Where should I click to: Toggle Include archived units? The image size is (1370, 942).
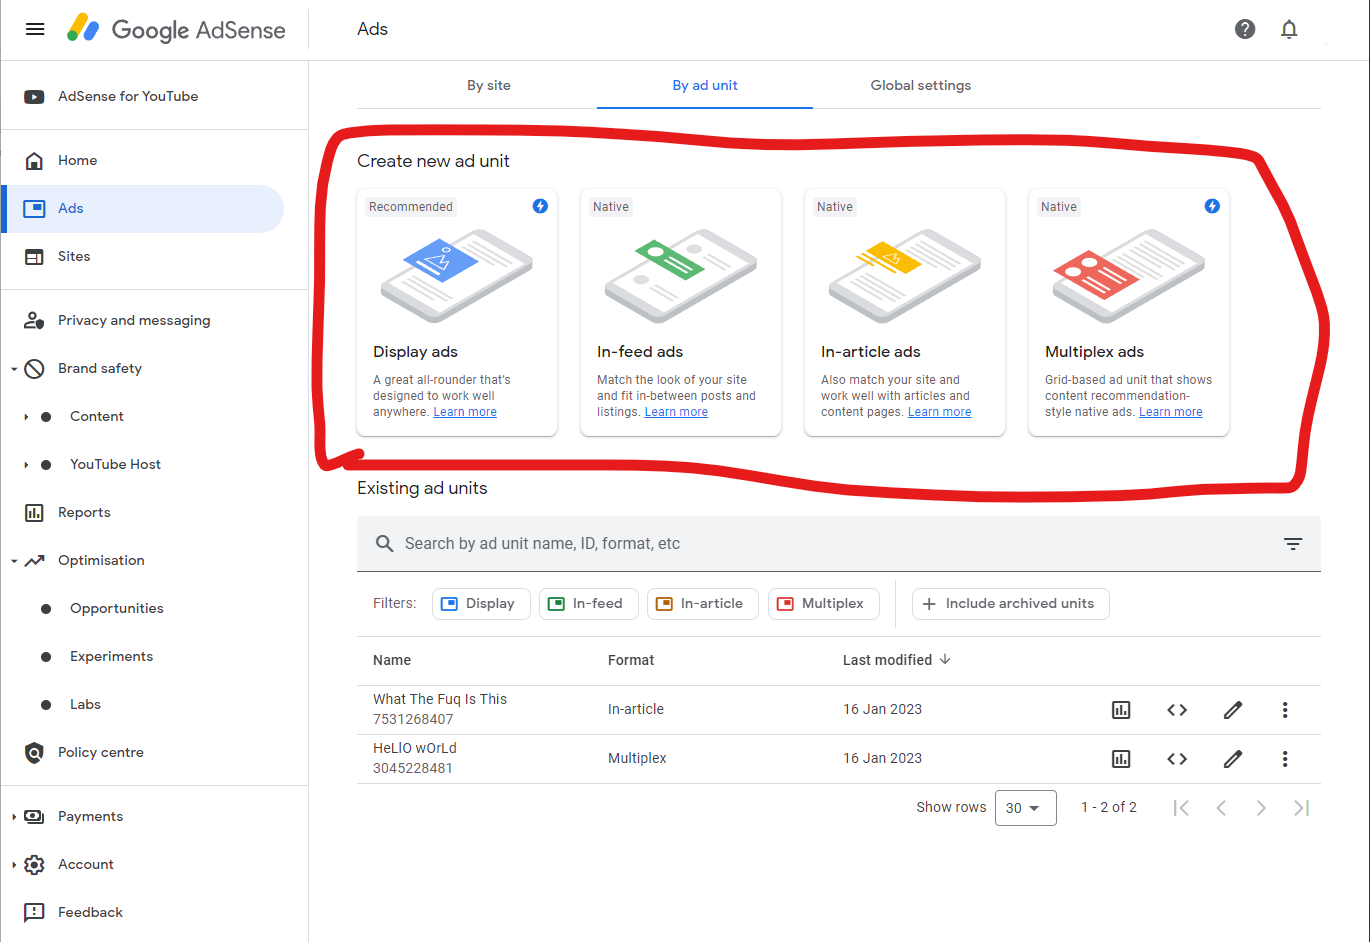[x=1010, y=604]
